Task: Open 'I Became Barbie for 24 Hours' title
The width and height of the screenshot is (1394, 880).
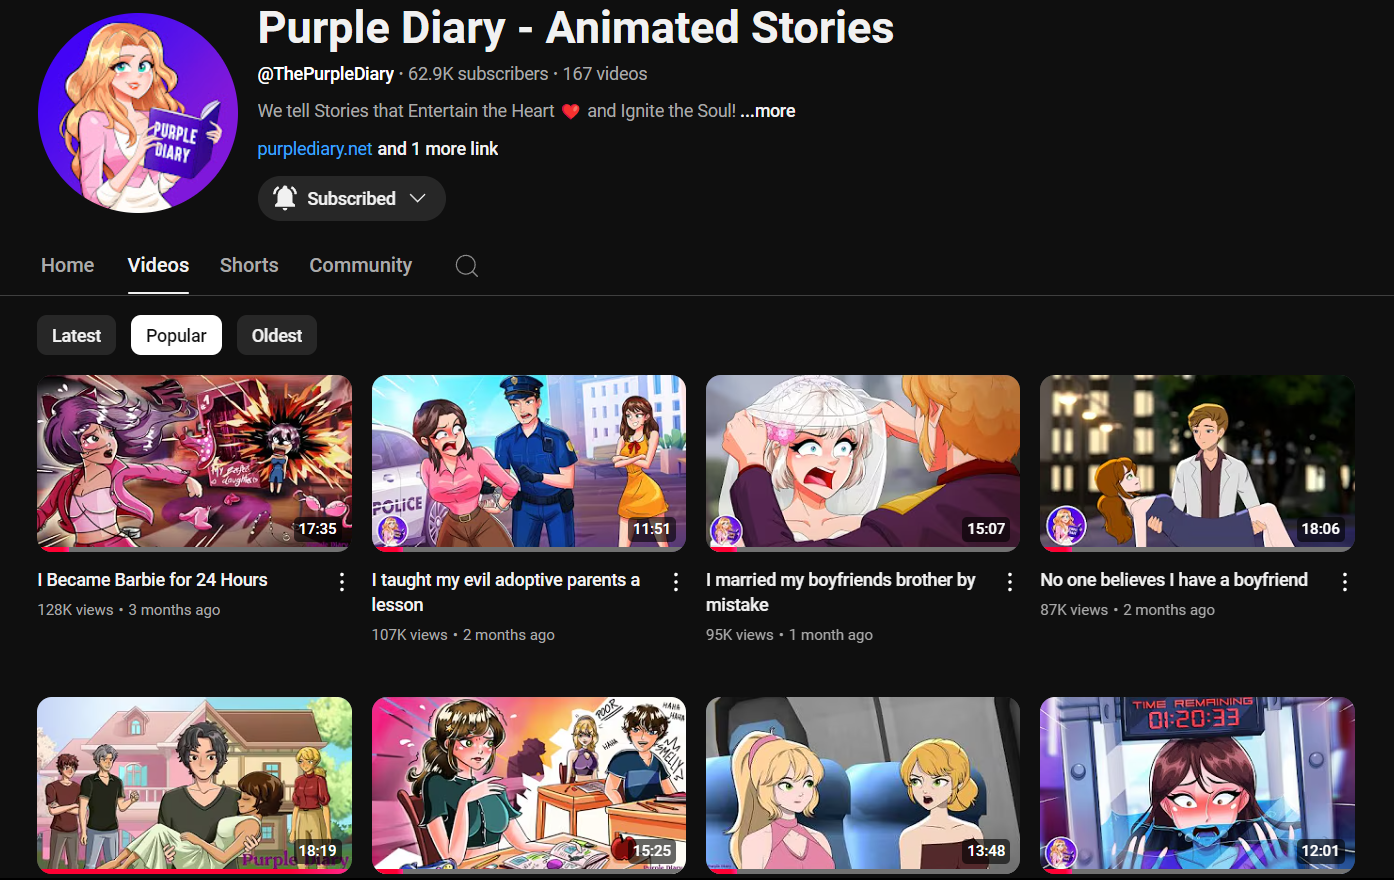Action: tap(153, 580)
